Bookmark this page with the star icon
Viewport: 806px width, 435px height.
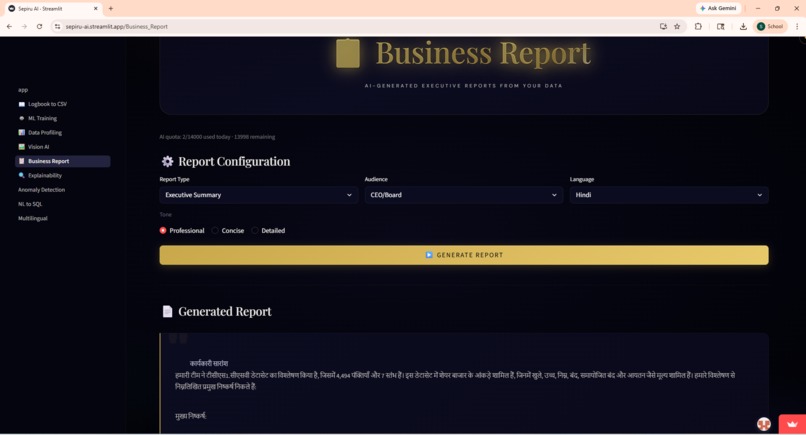click(x=677, y=26)
